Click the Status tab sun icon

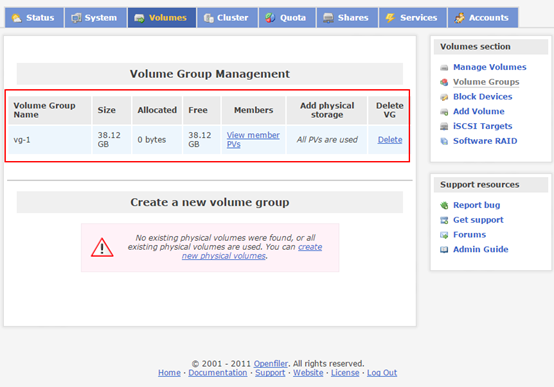point(16,18)
